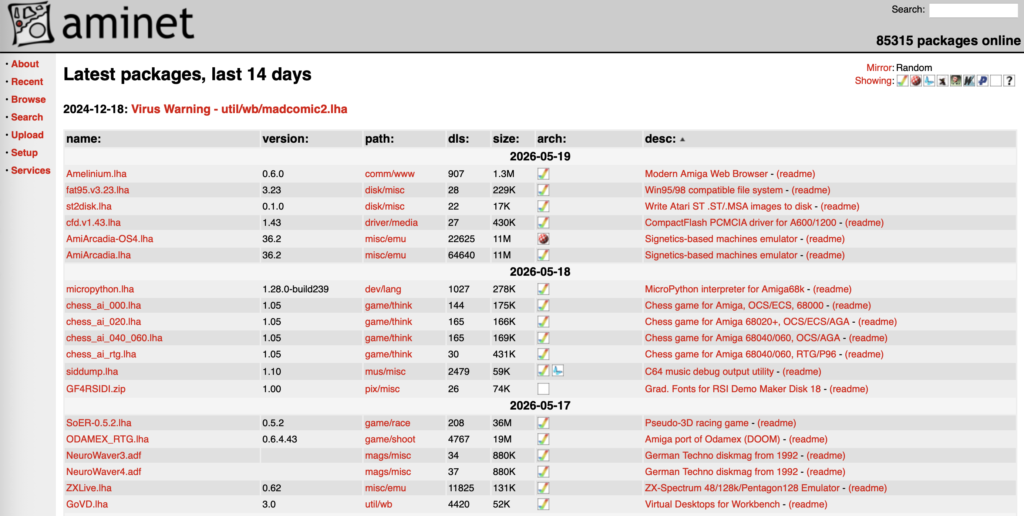Toggle the blue butterfly filter next to Showing

point(929,81)
